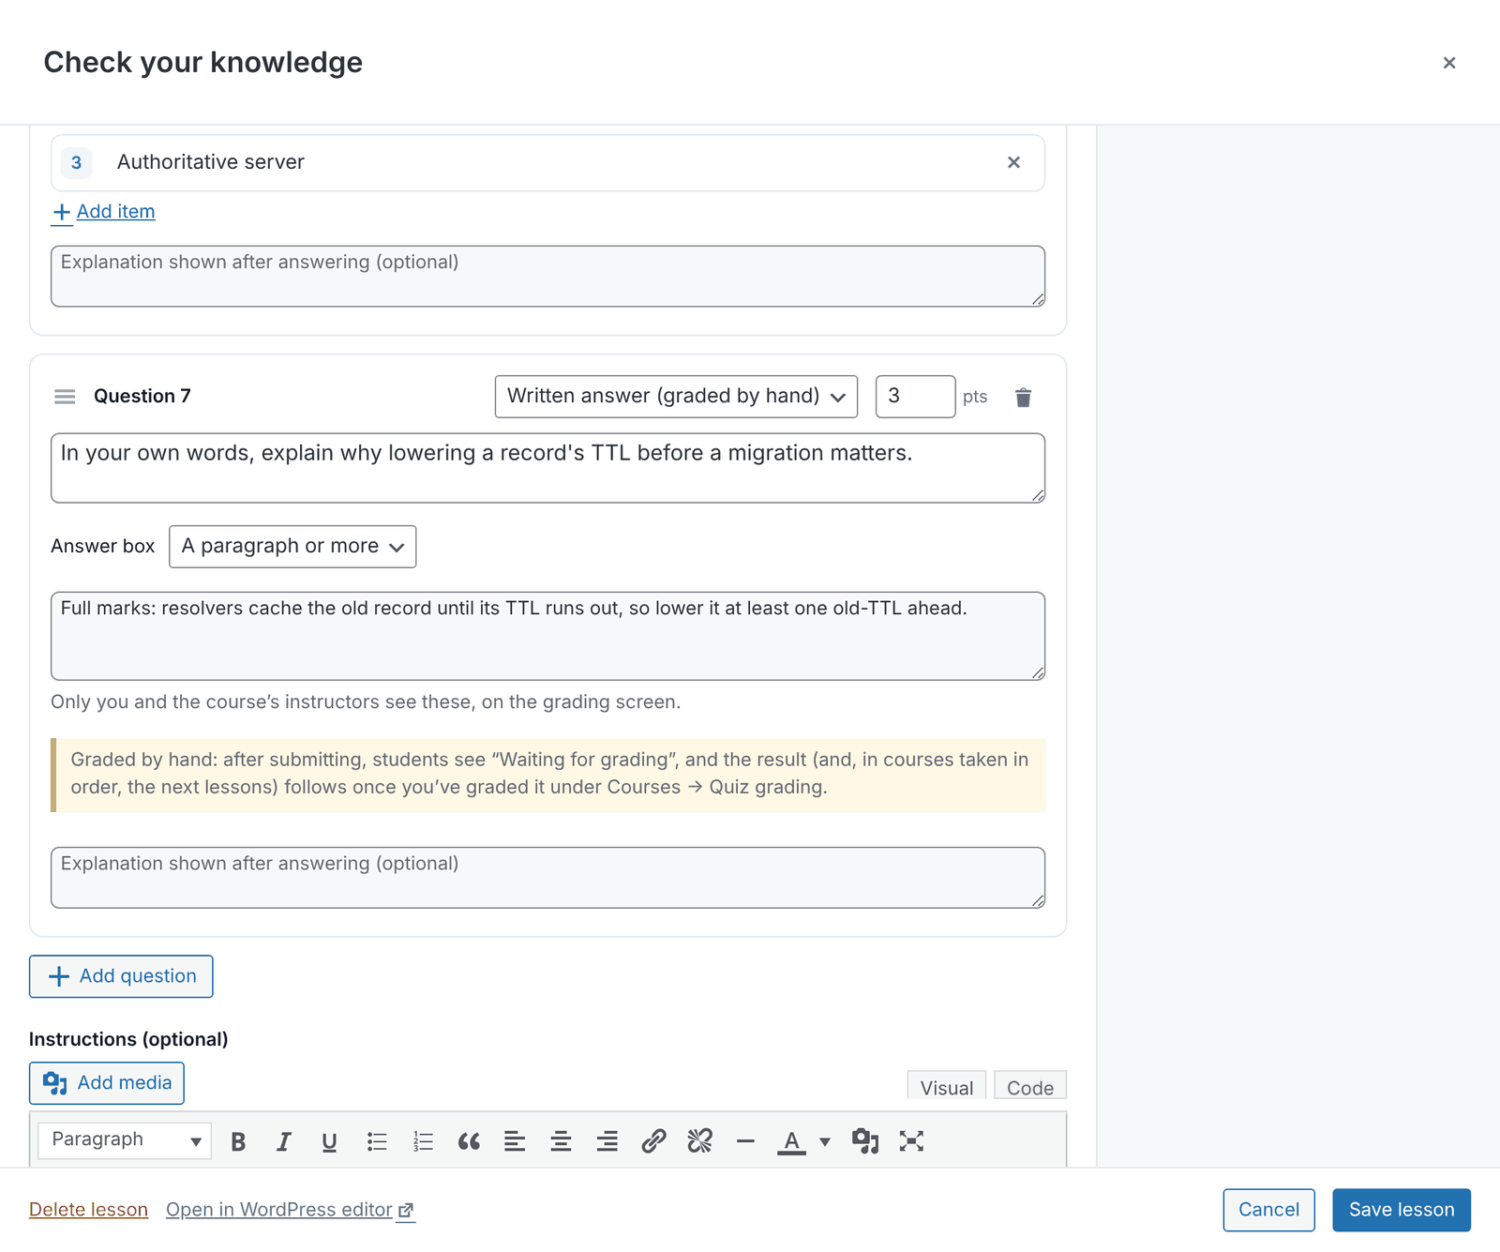The image size is (1500, 1252).
Task: Open the Paragraph format dropdown
Action: point(125,1140)
